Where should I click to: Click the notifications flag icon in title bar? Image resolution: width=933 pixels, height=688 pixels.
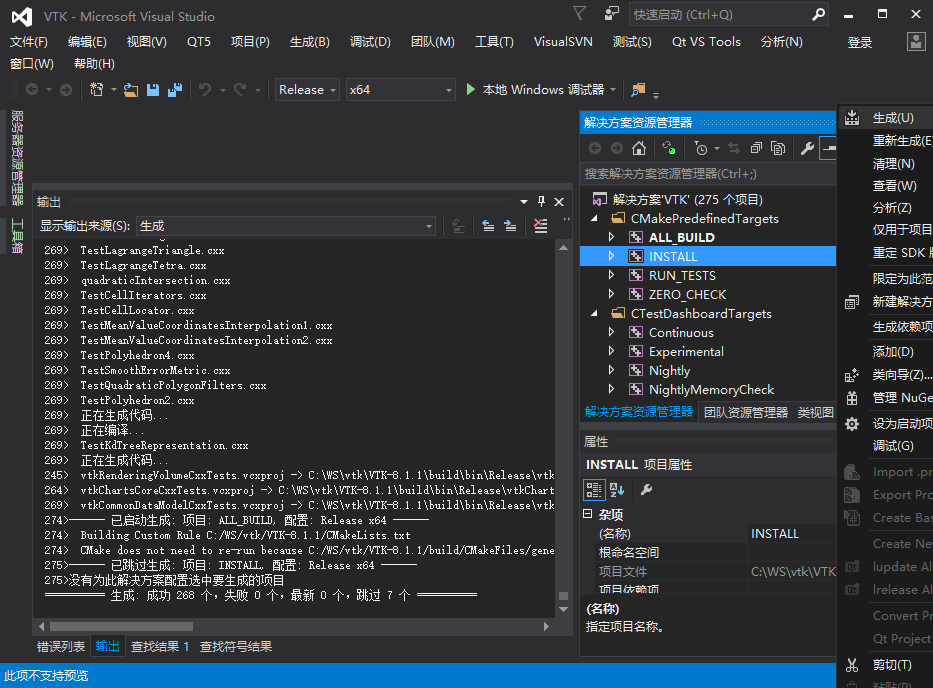[x=580, y=14]
